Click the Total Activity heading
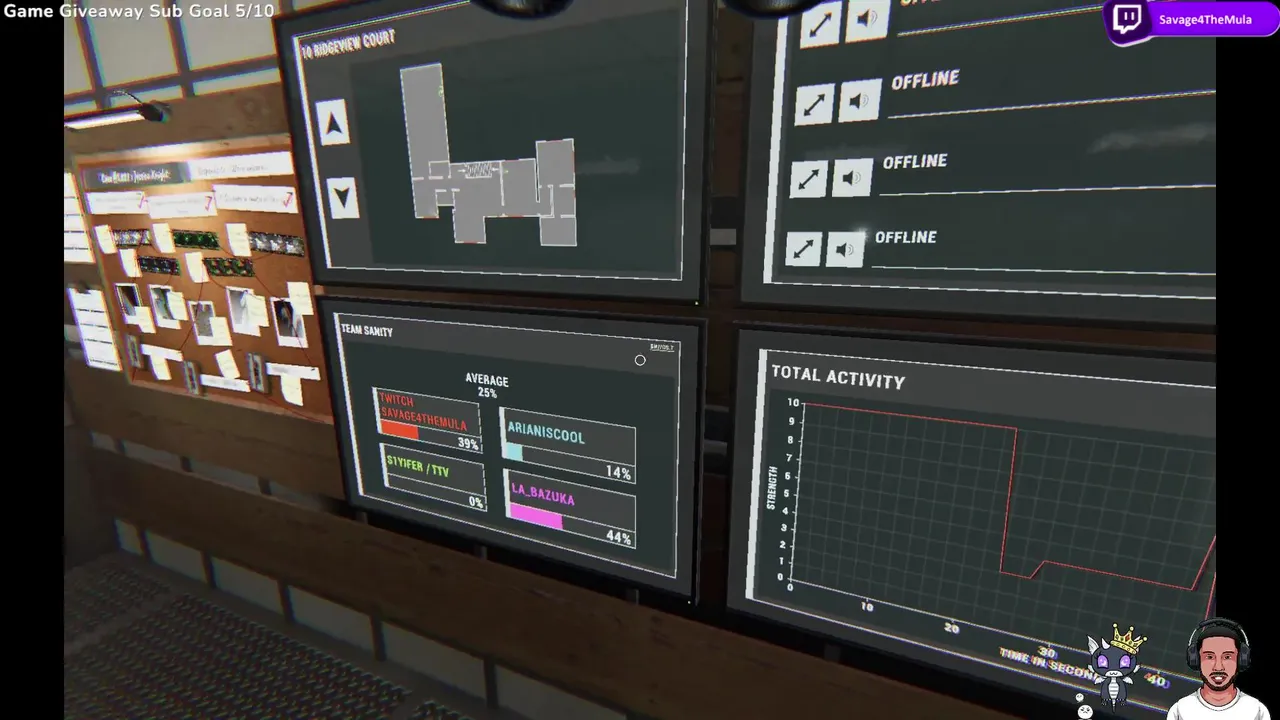This screenshot has width=1280, height=720. coord(838,376)
